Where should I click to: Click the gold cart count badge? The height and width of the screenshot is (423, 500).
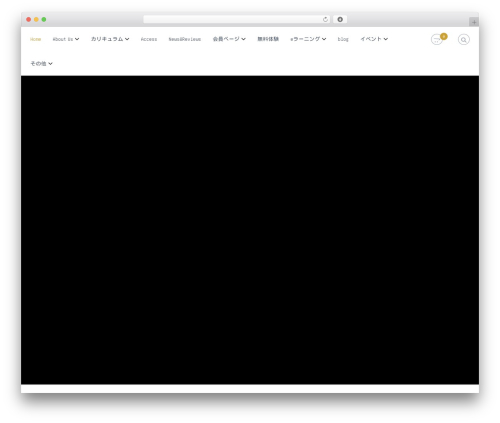444,36
